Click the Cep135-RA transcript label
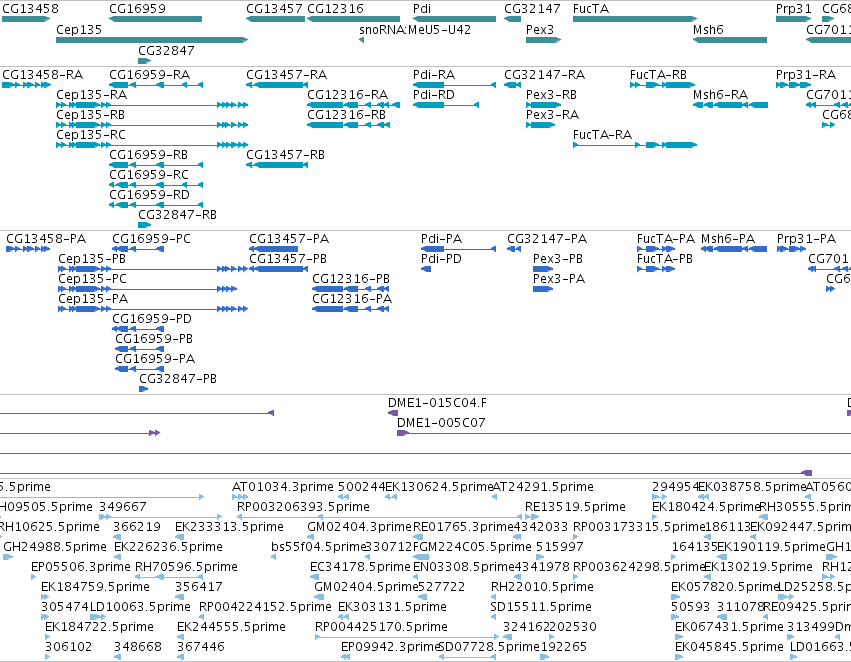The image size is (851, 662). (92, 95)
